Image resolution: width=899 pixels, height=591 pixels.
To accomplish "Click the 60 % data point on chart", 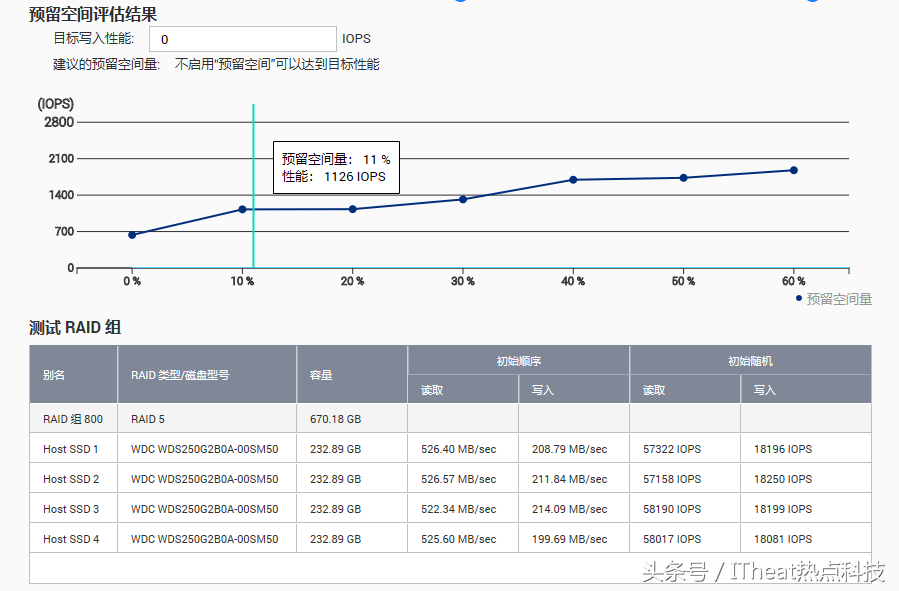I will point(794,170).
